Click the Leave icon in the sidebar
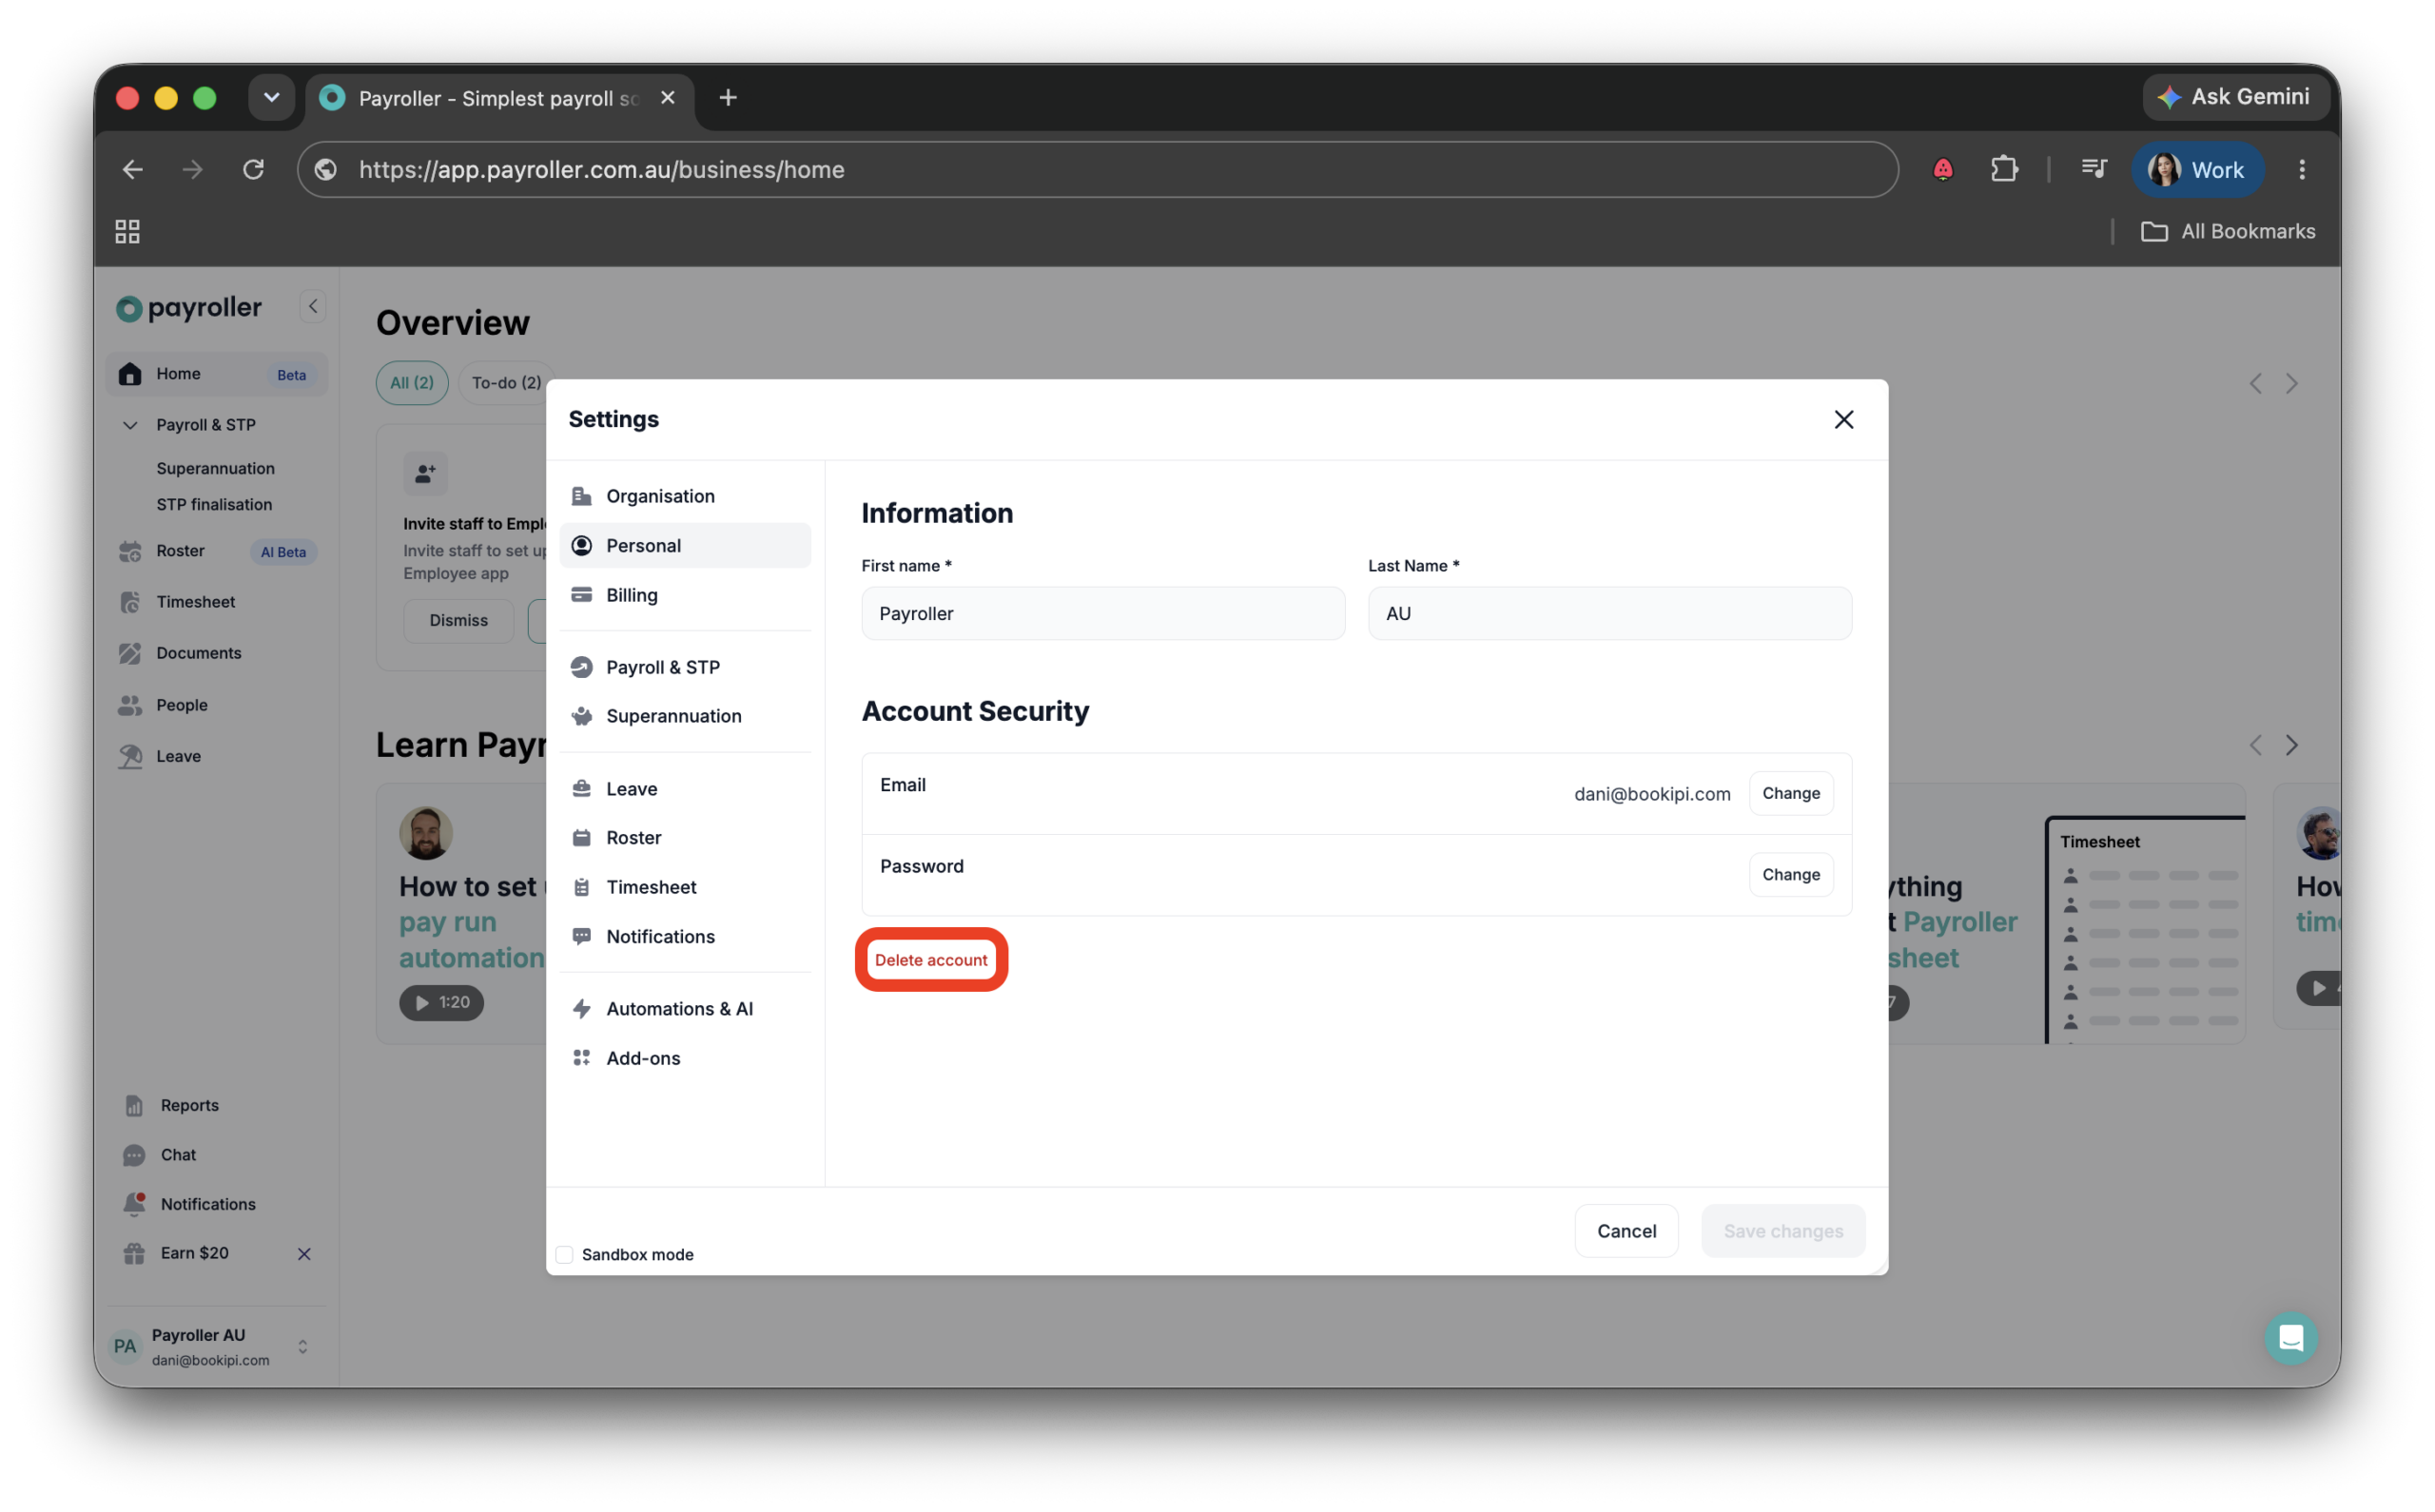Image resolution: width=2435 pixels, height=1512 pixels. [130, 757]
